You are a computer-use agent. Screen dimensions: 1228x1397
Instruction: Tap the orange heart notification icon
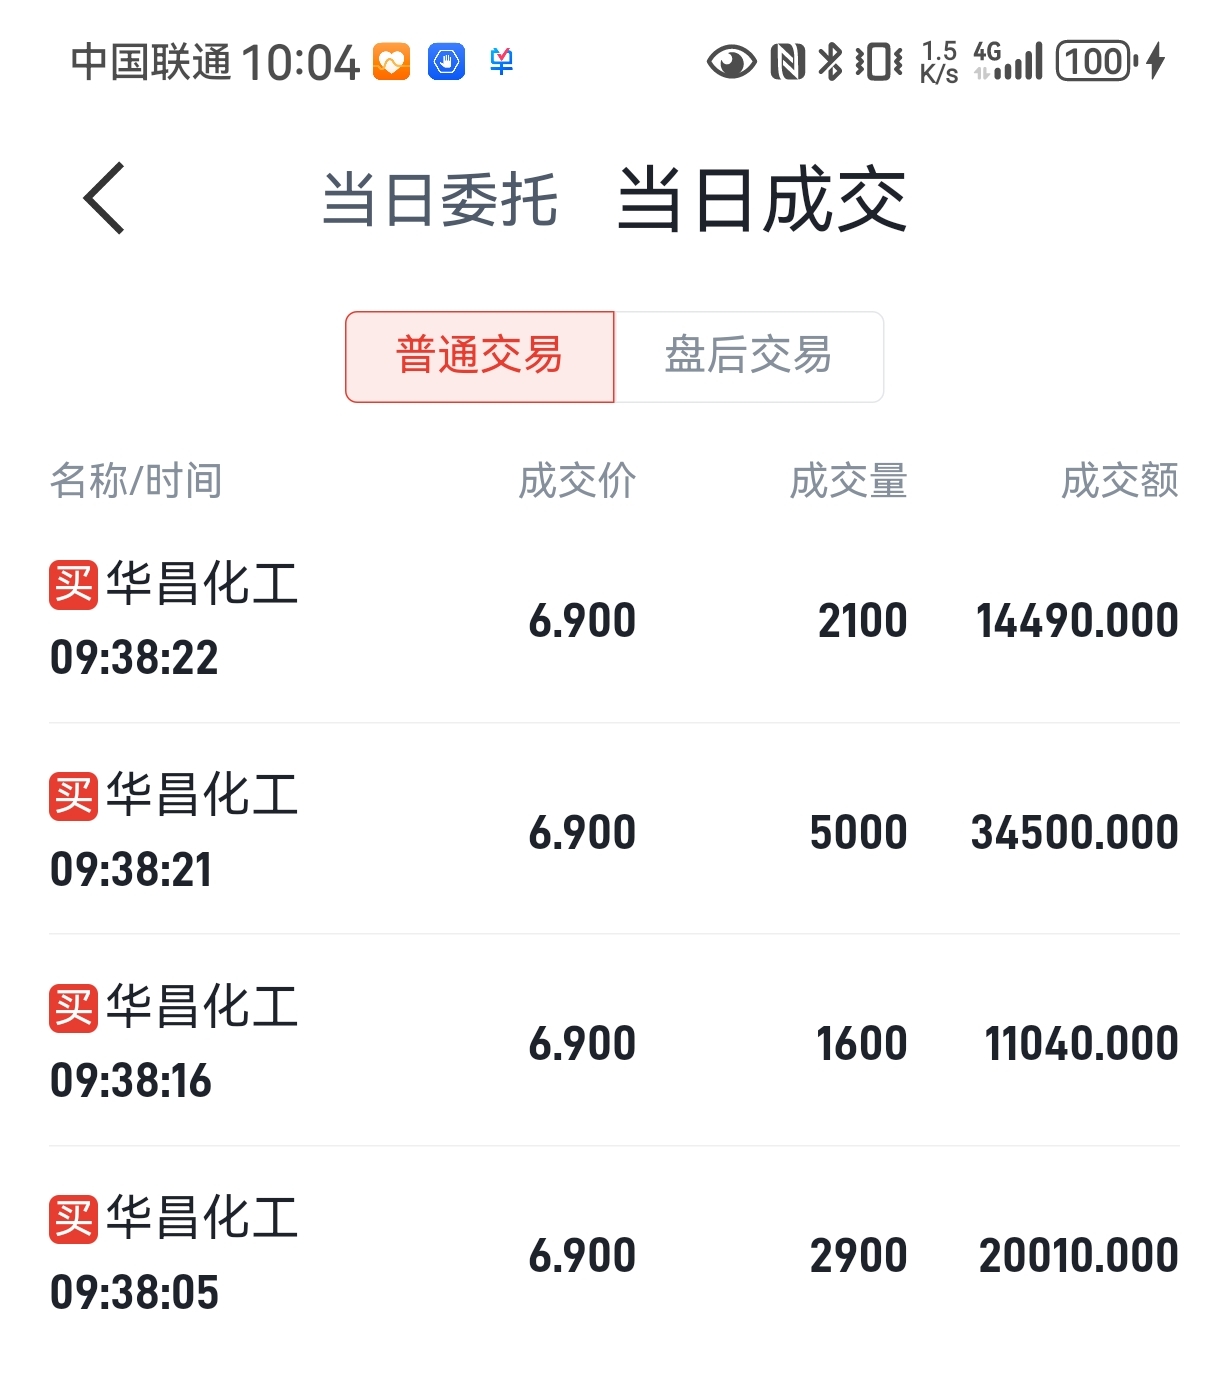[392, 62]
